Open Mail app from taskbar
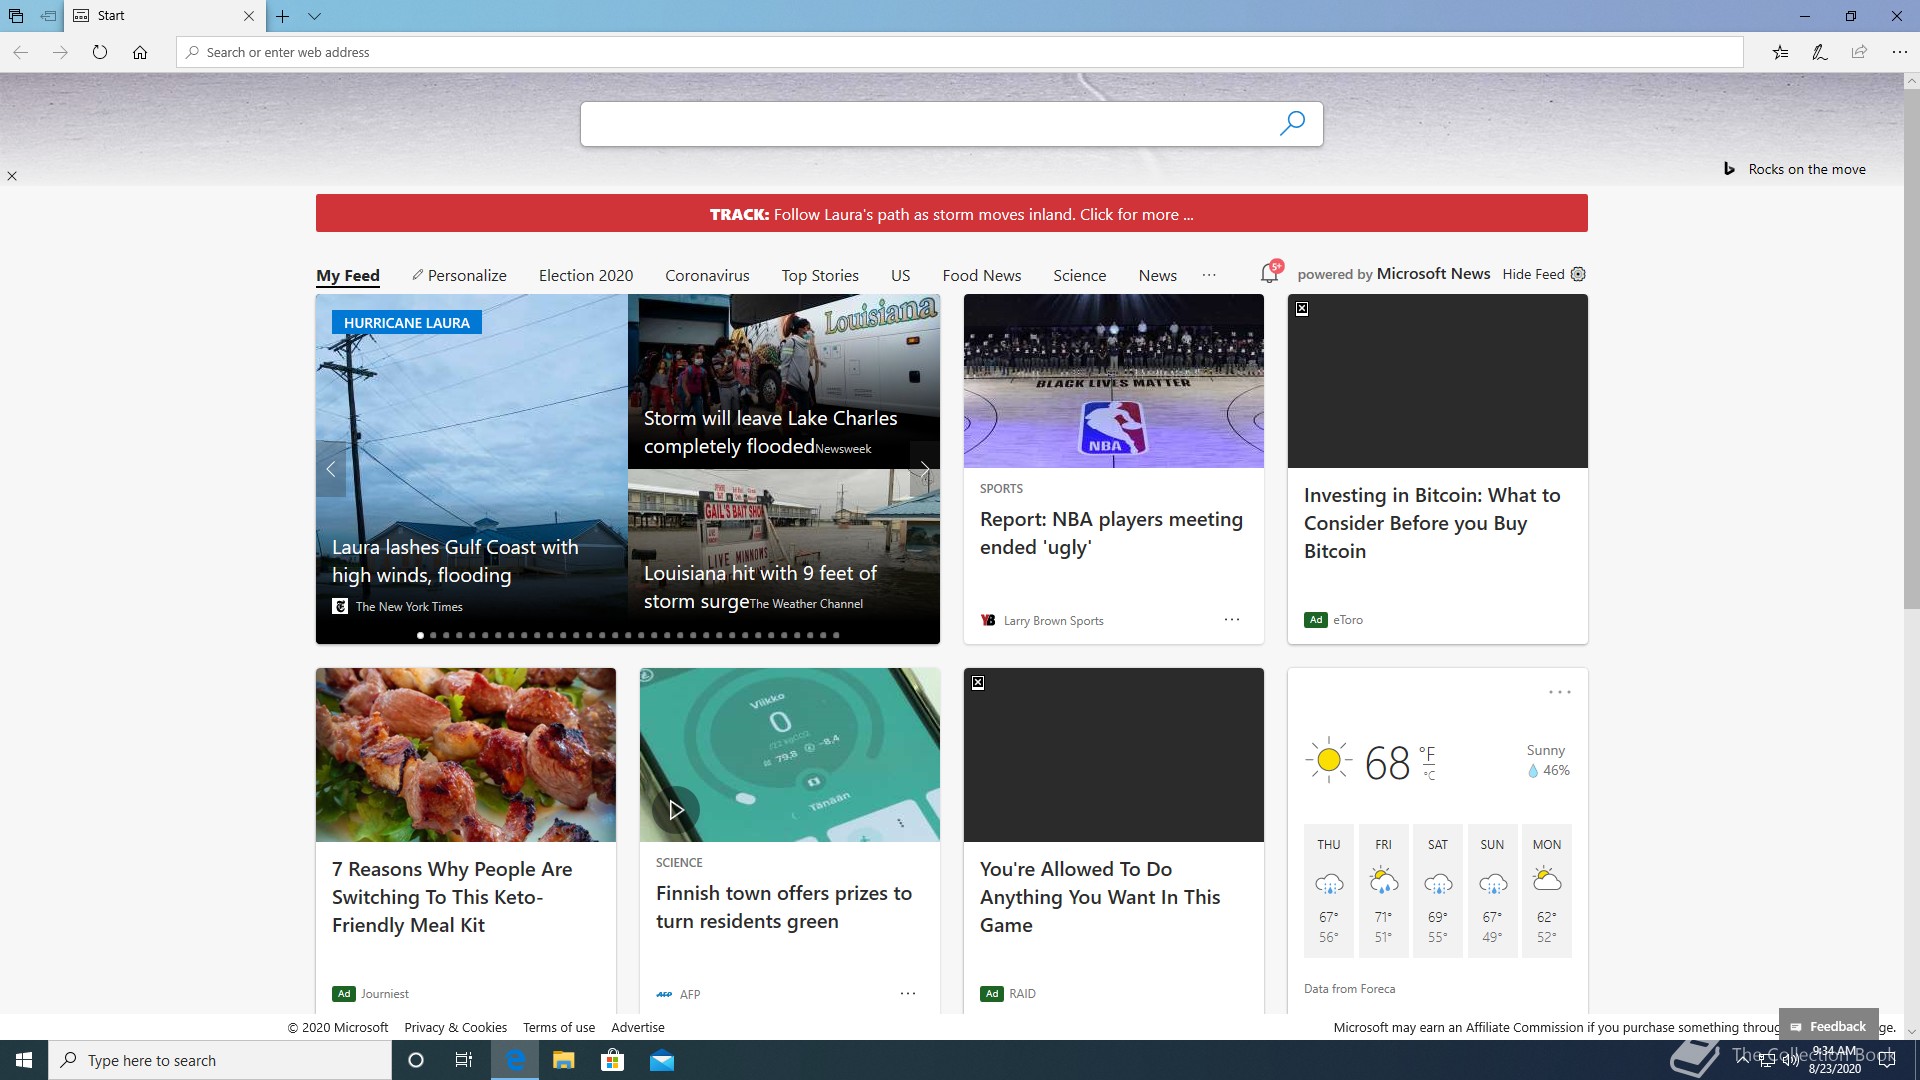This screenshot has width=1920, height=1080. [662, 1060]
